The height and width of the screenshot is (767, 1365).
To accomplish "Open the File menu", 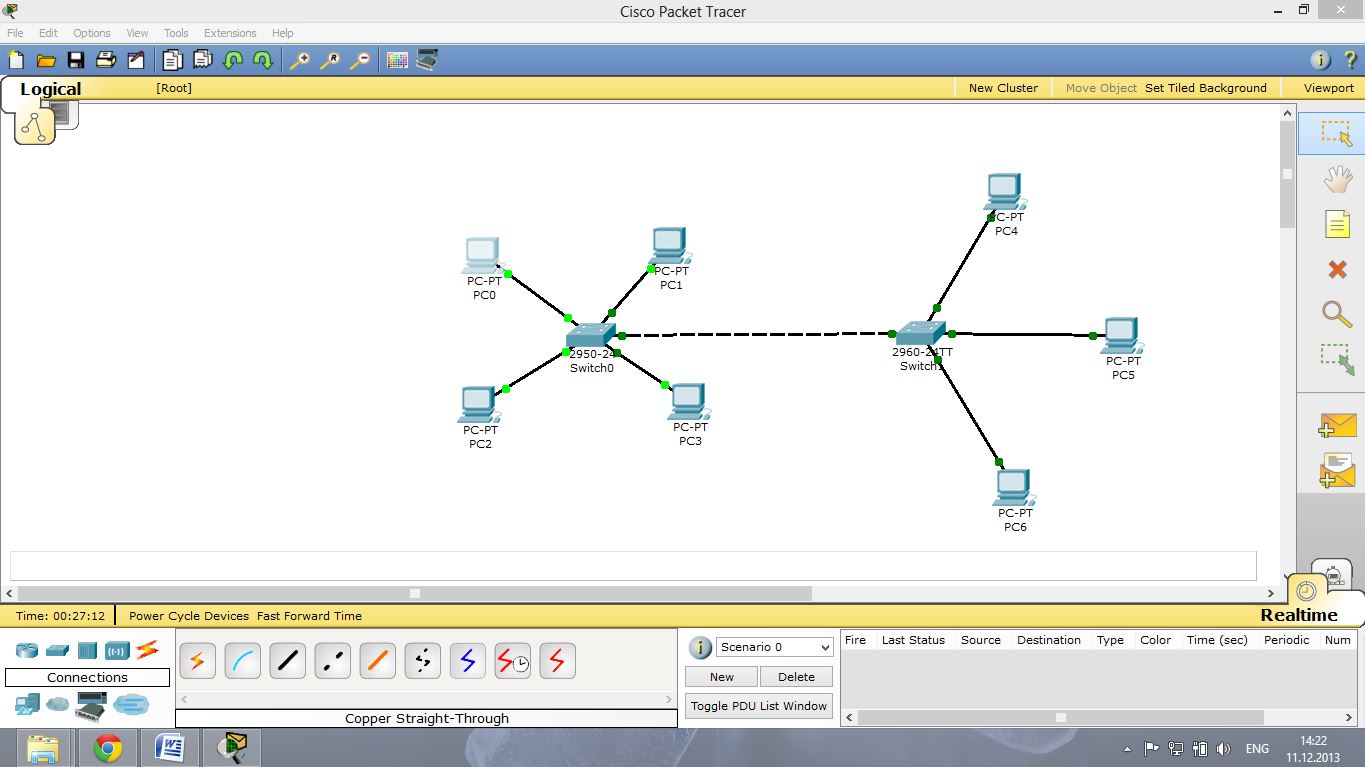I will click(15, 33).
